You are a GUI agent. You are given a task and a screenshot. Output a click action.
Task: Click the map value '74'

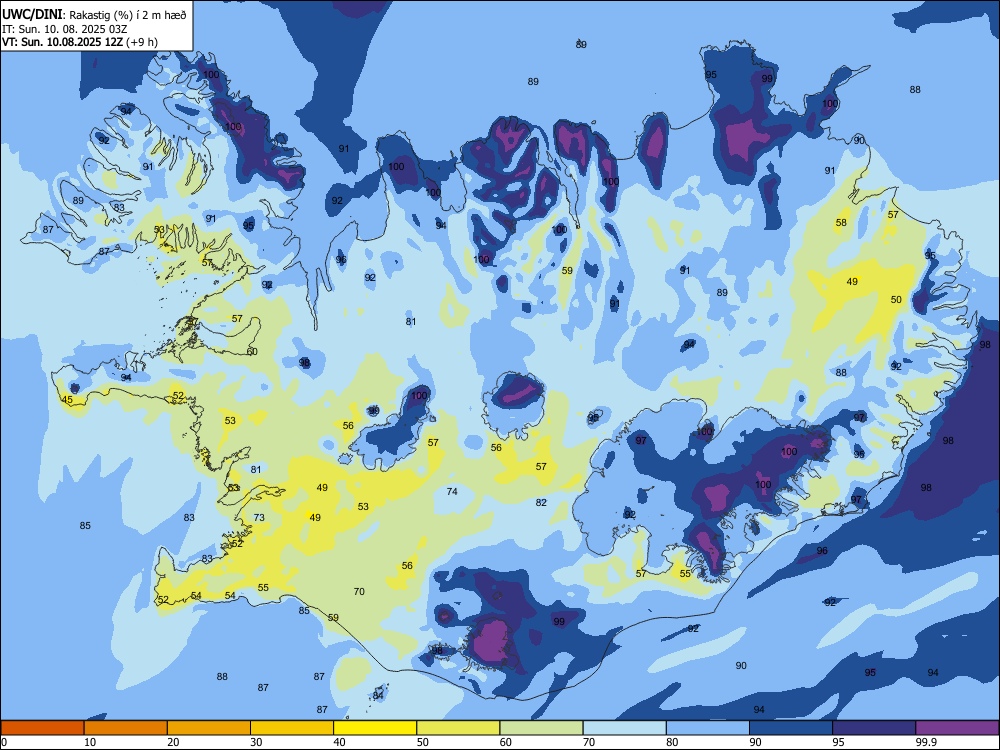pyautogui.click(x=452, y=491)
